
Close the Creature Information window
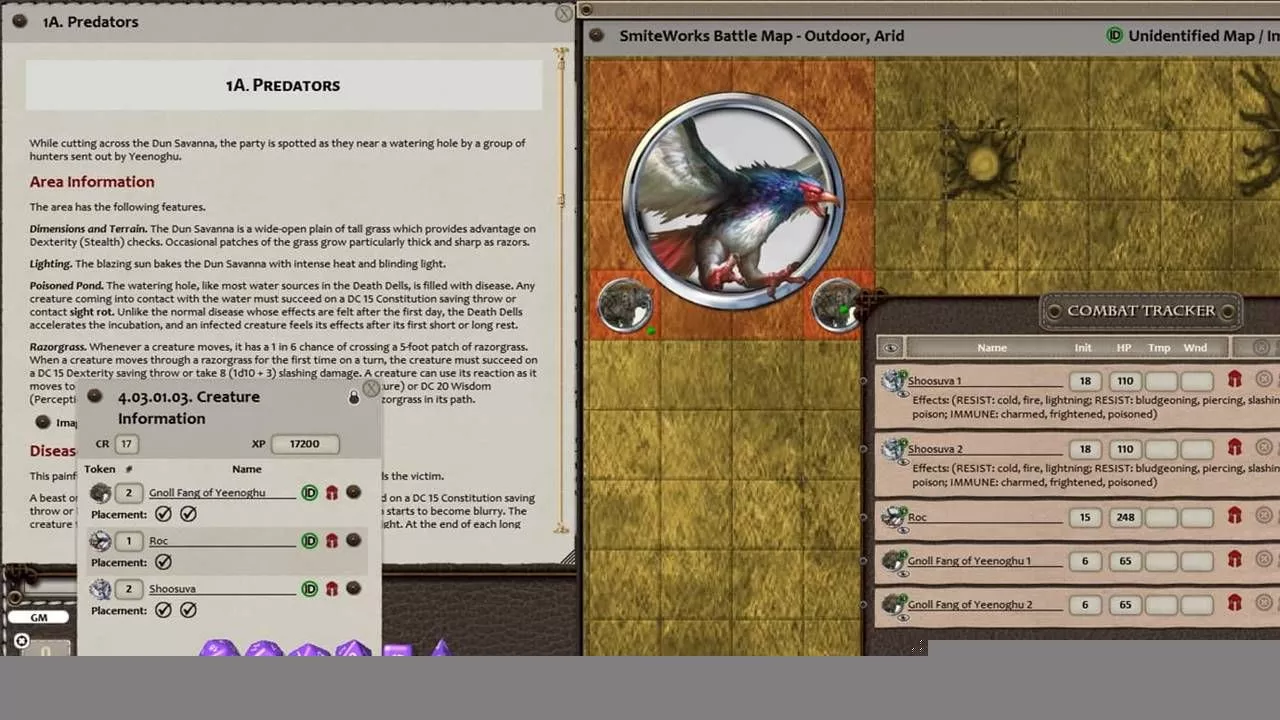coord(370,387)
